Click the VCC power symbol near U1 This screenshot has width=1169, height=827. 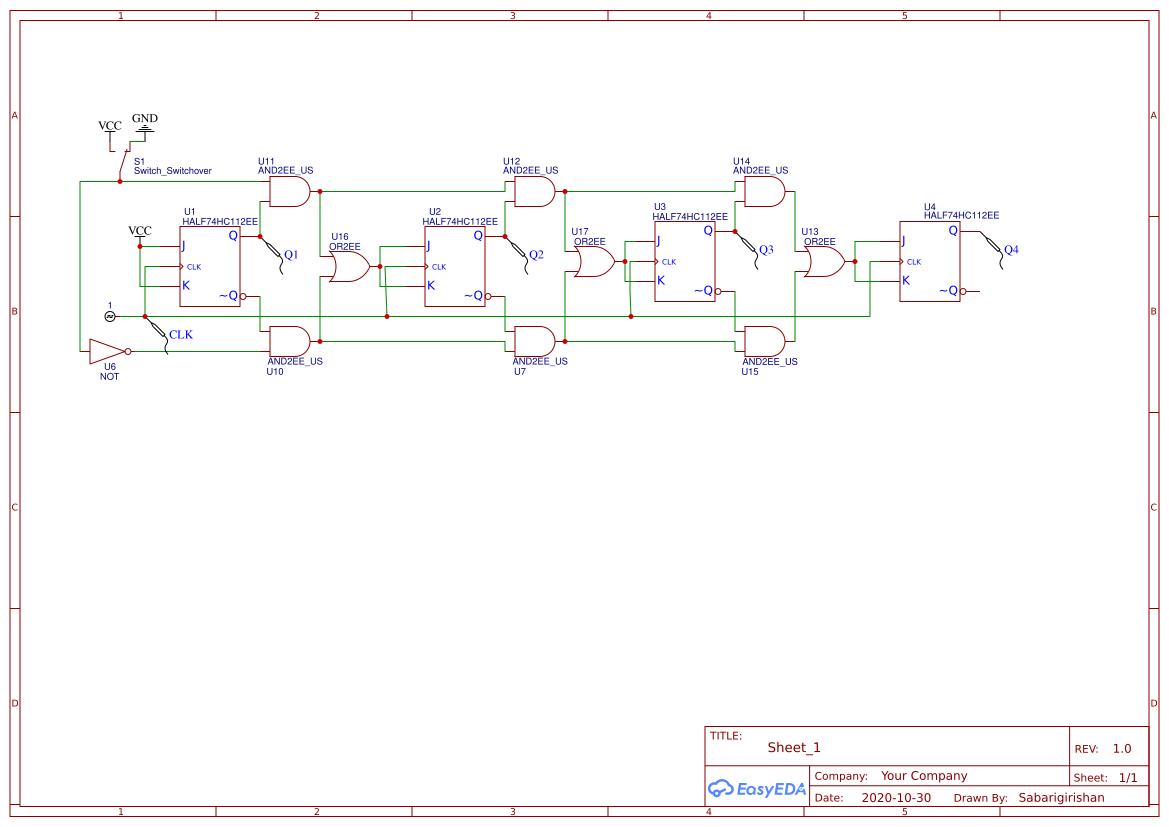point(139,232)
